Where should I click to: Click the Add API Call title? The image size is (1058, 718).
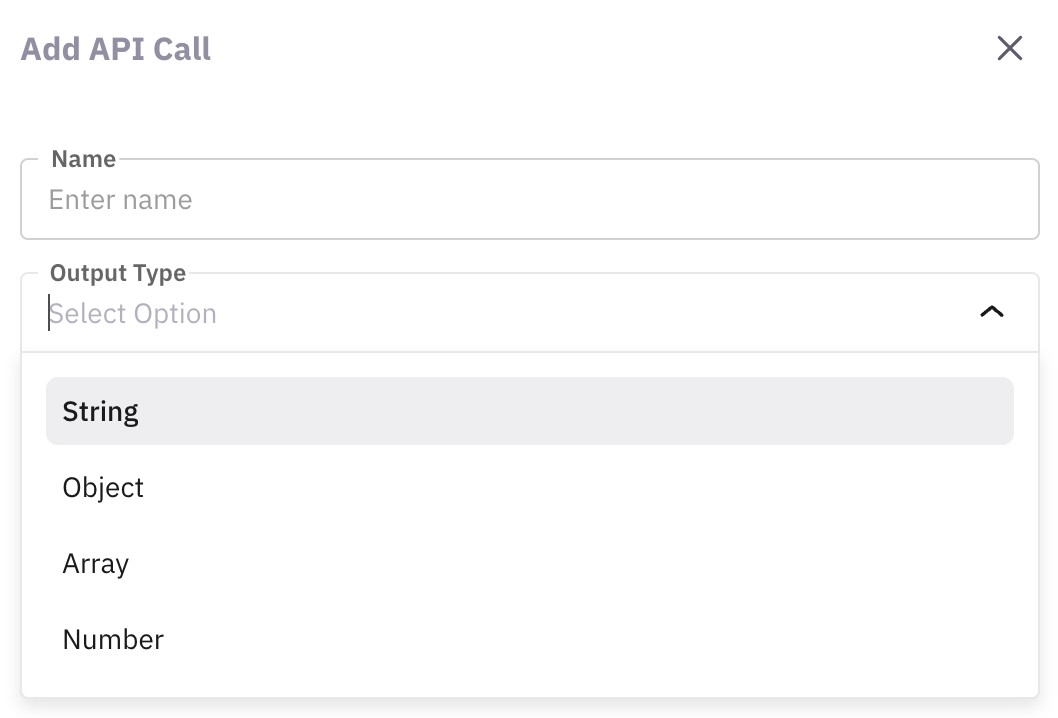pos(115,48)
